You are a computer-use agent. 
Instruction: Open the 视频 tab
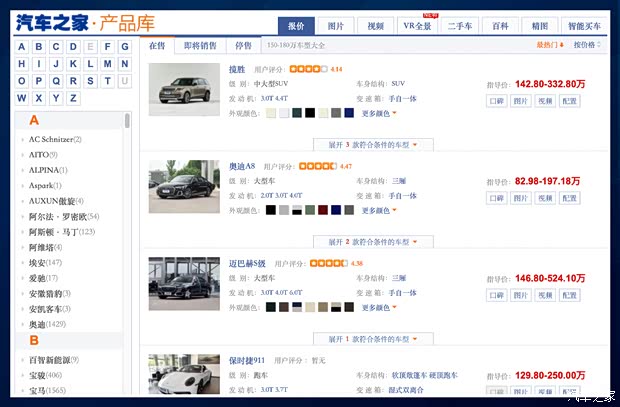375,26
